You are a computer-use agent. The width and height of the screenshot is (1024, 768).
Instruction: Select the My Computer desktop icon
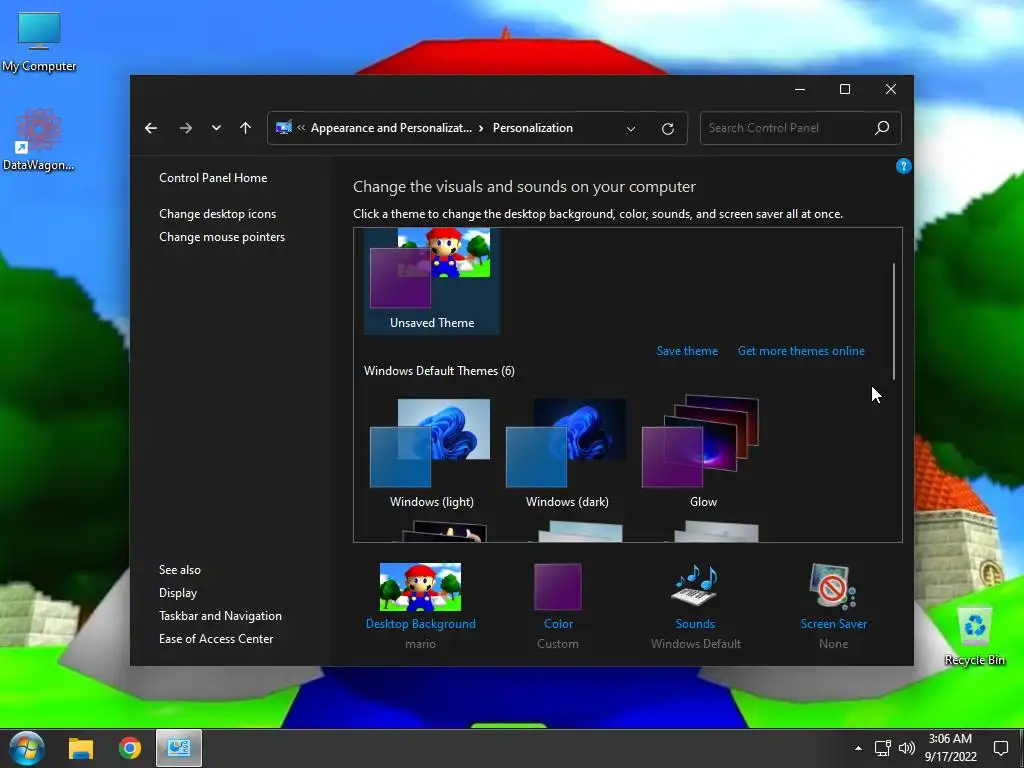pos(39,42)
